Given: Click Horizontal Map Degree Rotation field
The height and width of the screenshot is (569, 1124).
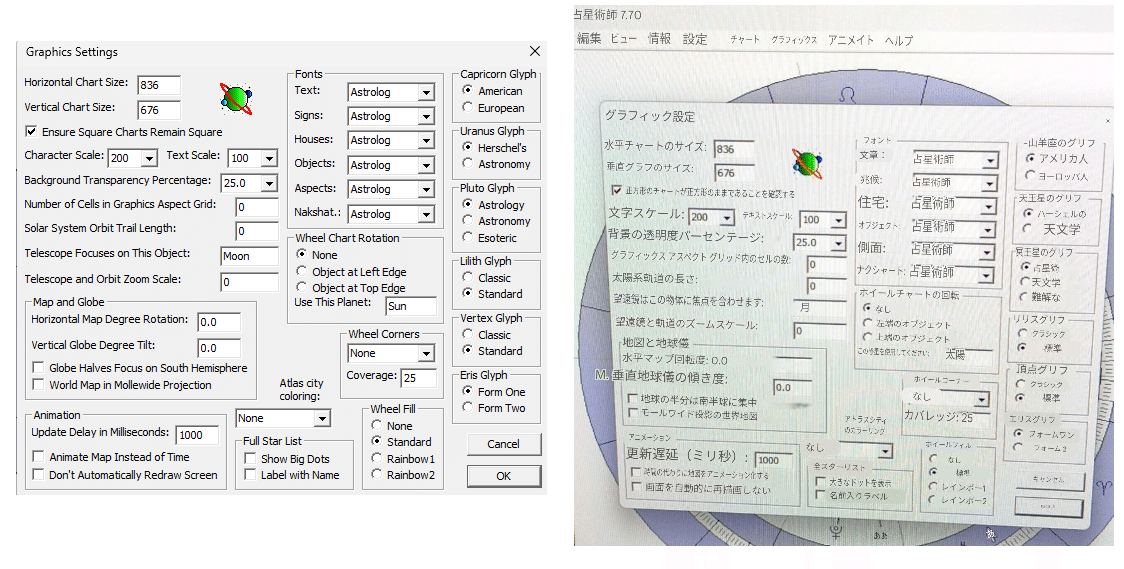Looking at the screenshot, I should click(219, 322).
